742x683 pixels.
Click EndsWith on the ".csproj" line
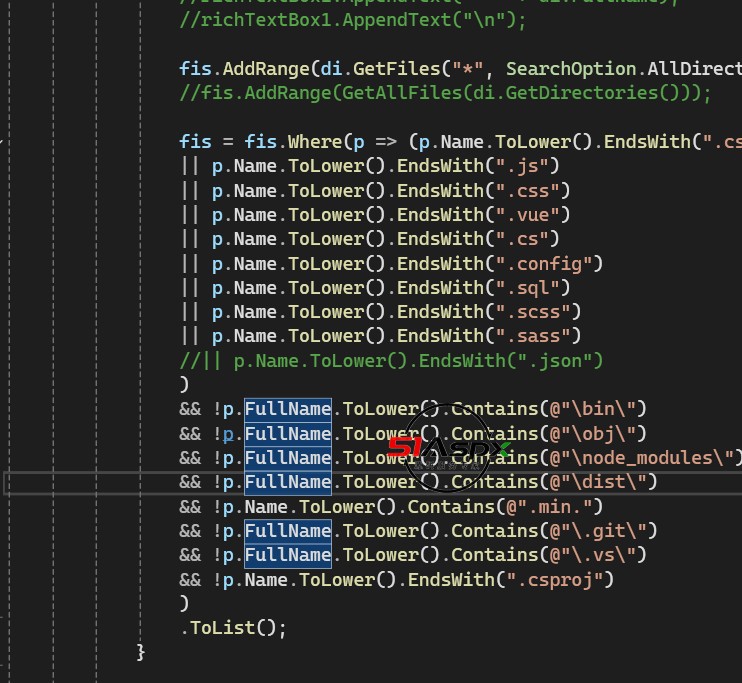coord(451,580)
